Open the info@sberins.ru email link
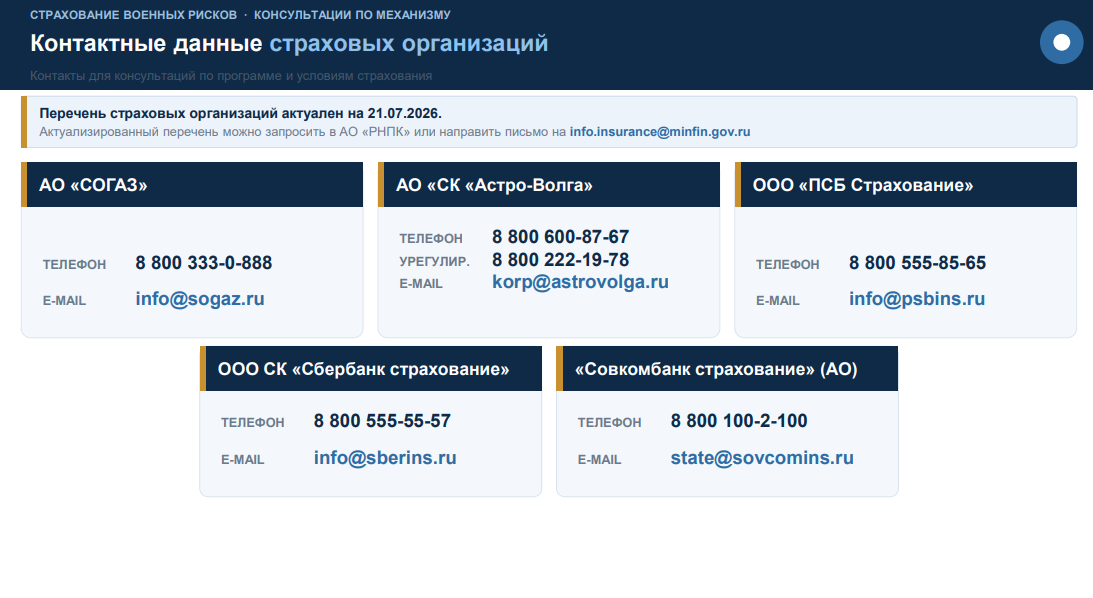Image resolution: width=1093 pixels, height=598 pixels. click(385, 458)
